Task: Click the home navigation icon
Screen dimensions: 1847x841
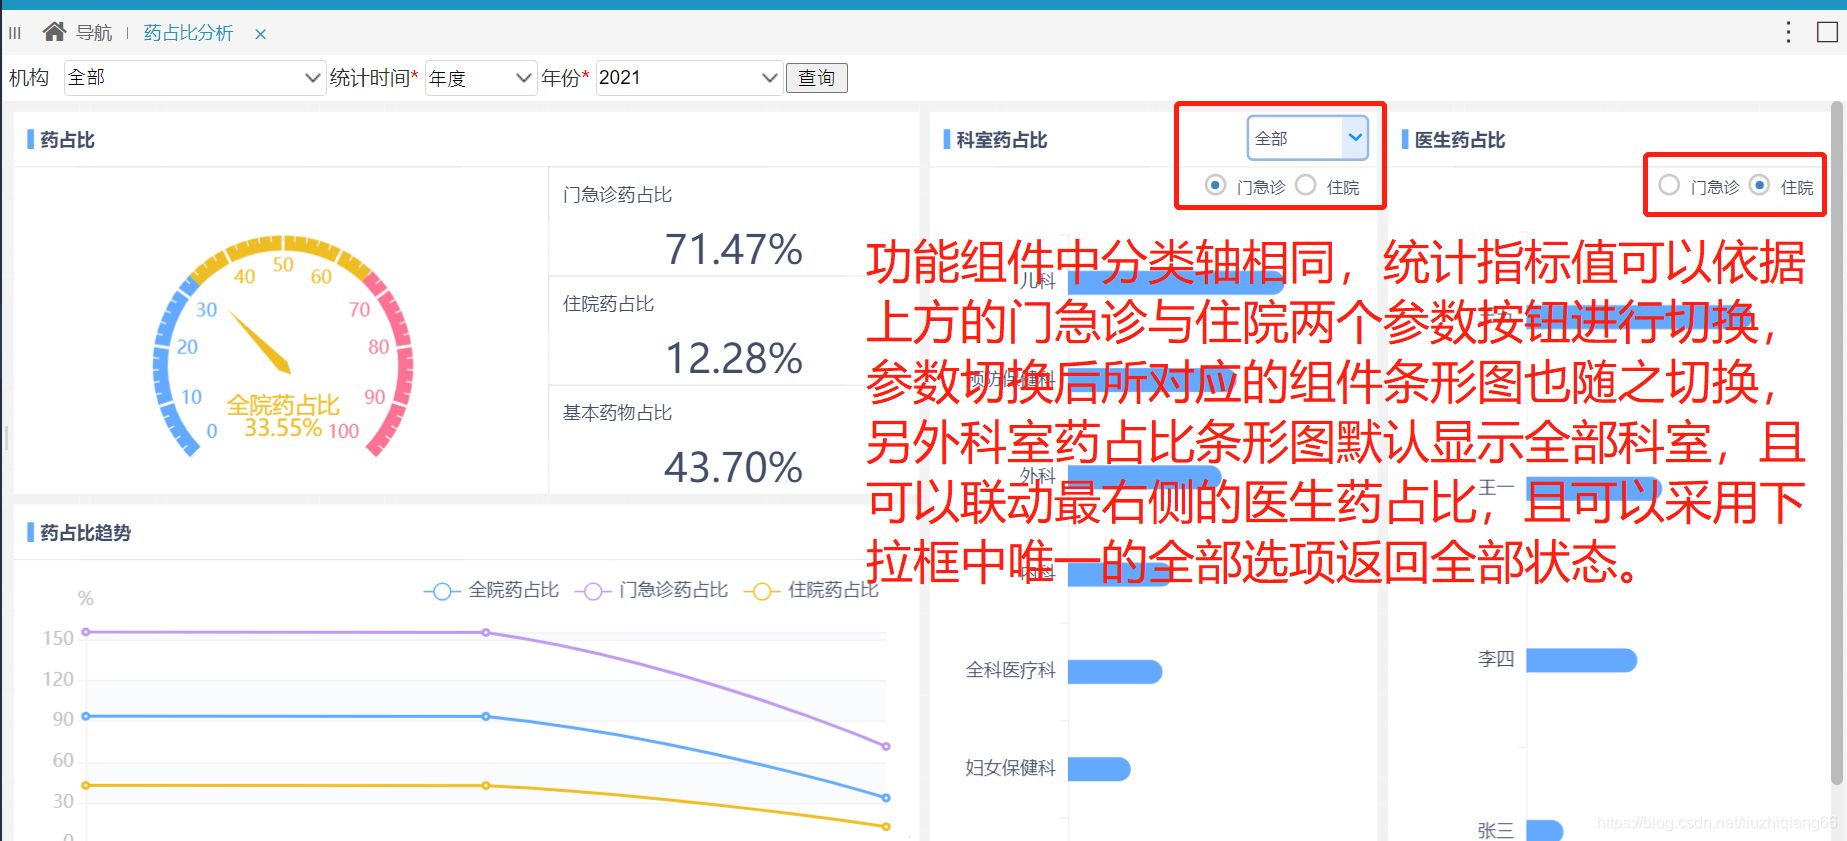Action: (54, 32)
